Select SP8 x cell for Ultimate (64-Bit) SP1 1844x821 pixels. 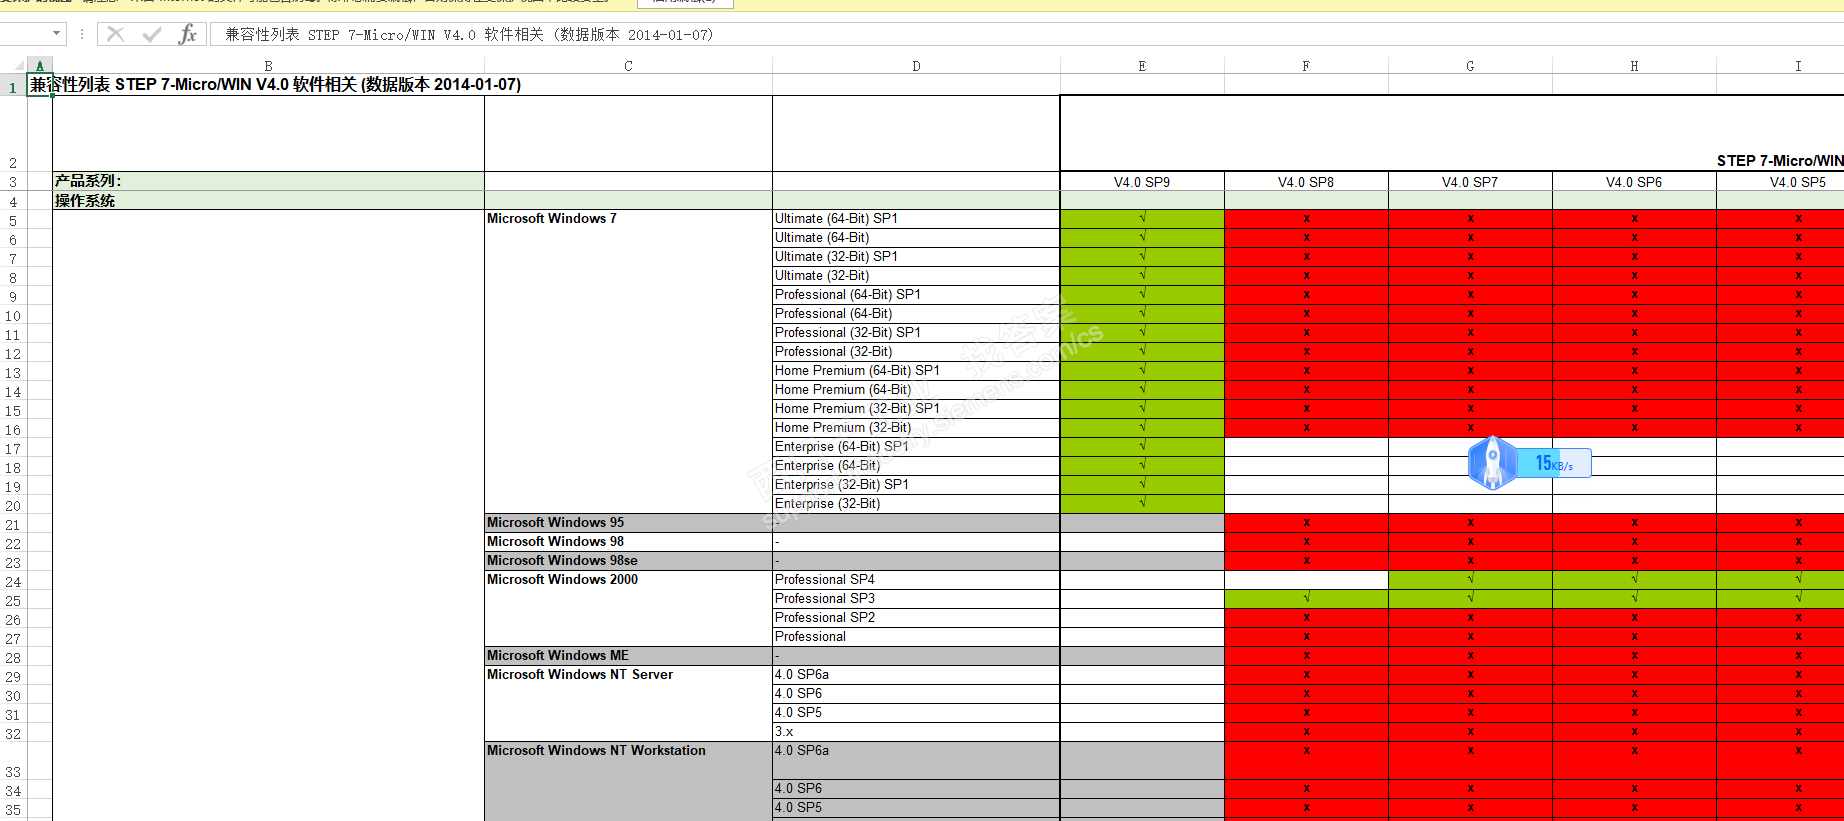click(1306, 219)
